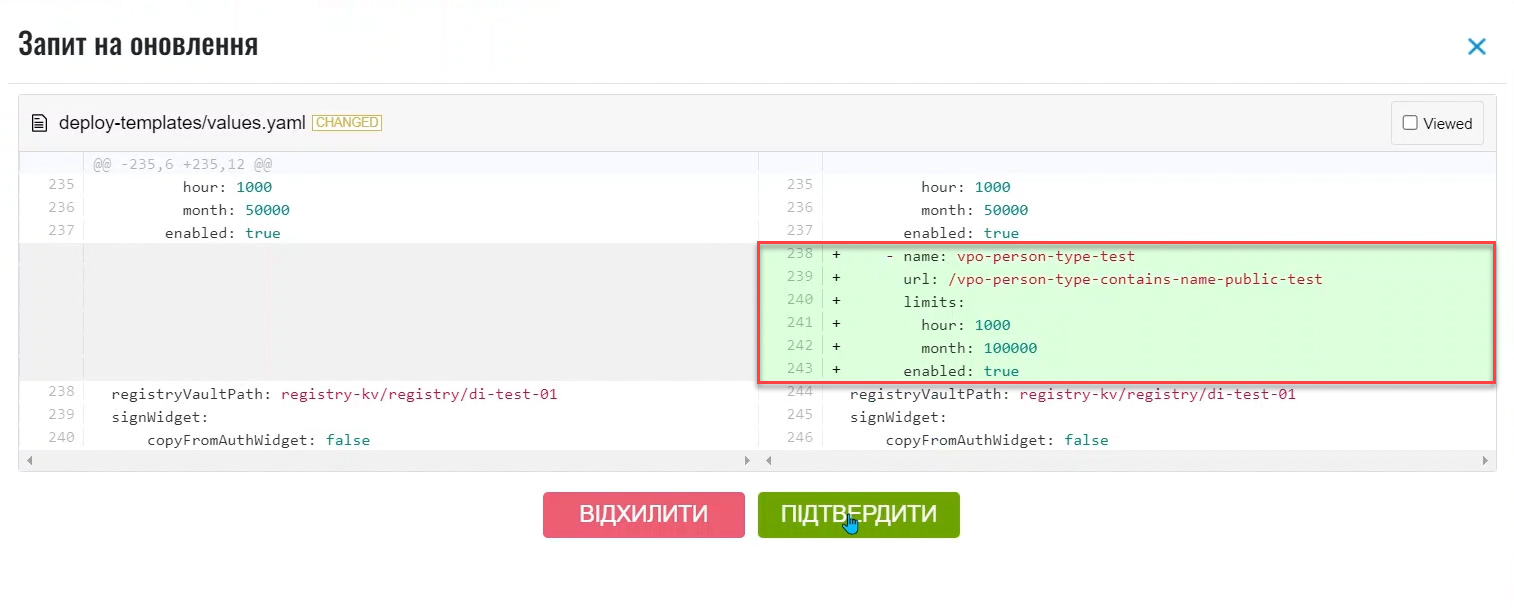Image resolution: width=1514 pixels, height=608 pixels.
Task: Click the ПІДТВЕРДИТИ confirm button
Action: (x=859, y=515)
